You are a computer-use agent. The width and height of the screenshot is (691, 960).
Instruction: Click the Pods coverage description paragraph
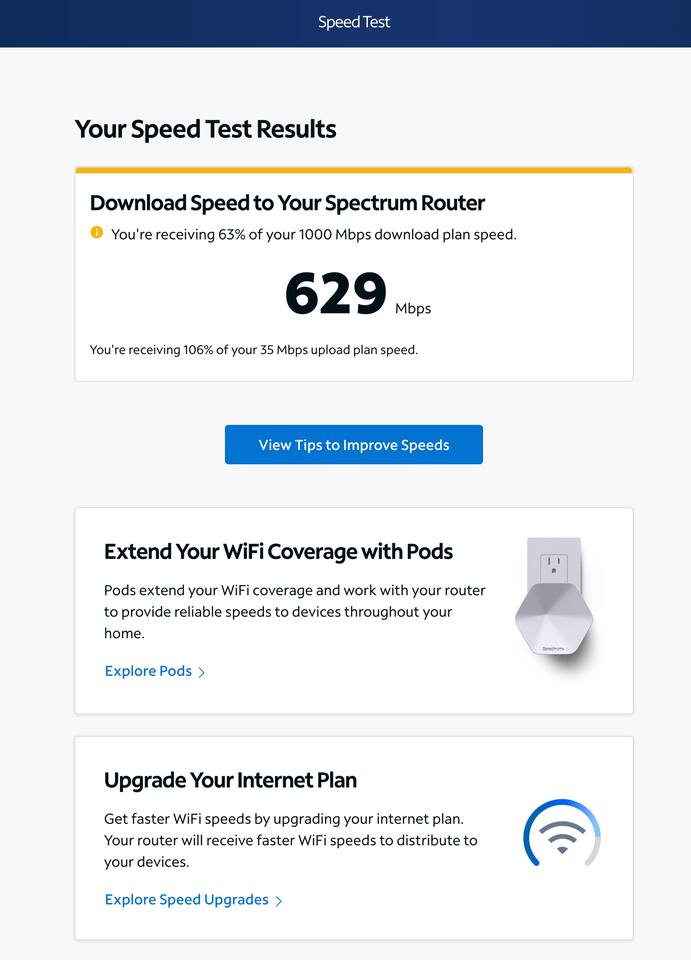coord(294,611)
